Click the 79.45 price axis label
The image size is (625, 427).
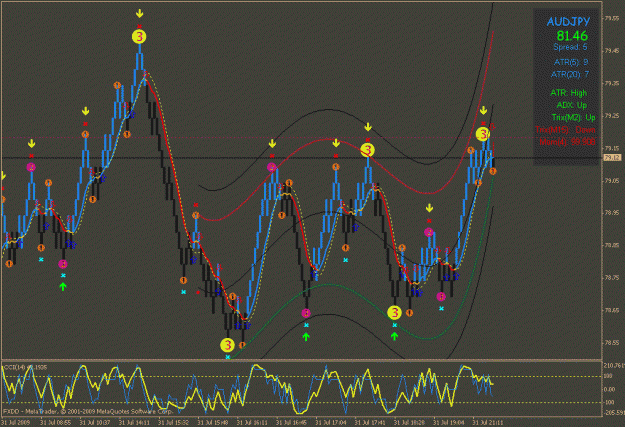click(x=612, y=51)
